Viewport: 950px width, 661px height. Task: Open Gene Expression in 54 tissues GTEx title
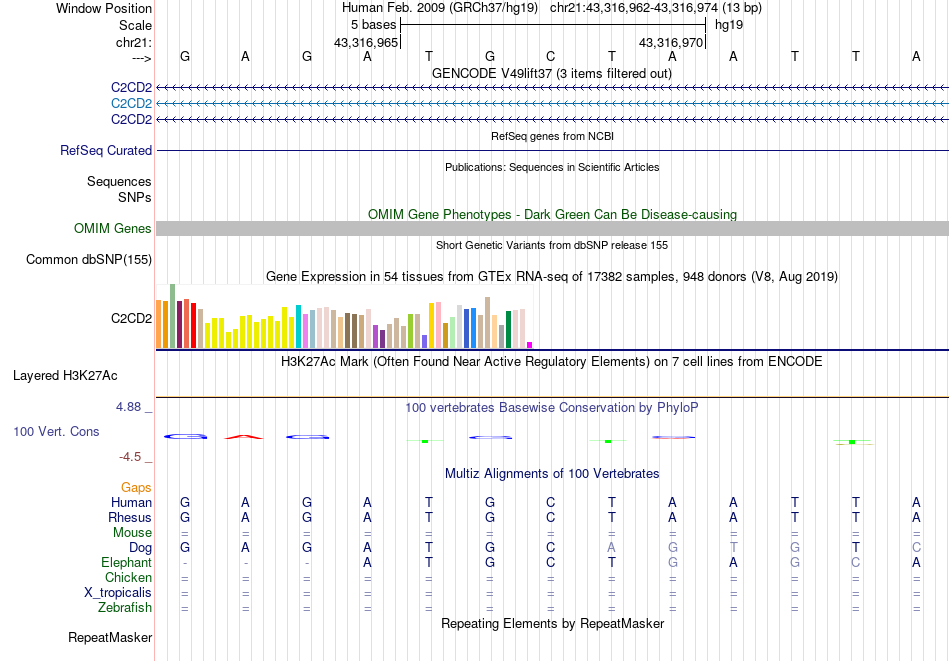(x=552, y=277)
